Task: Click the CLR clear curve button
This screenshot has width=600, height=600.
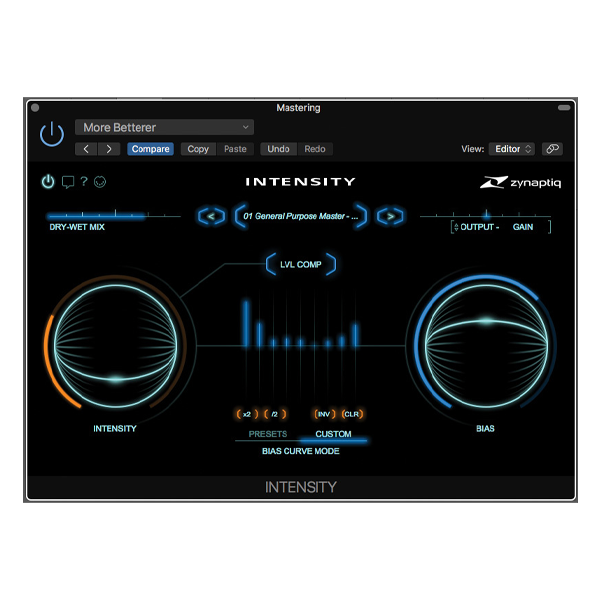Action: [352, 414]
